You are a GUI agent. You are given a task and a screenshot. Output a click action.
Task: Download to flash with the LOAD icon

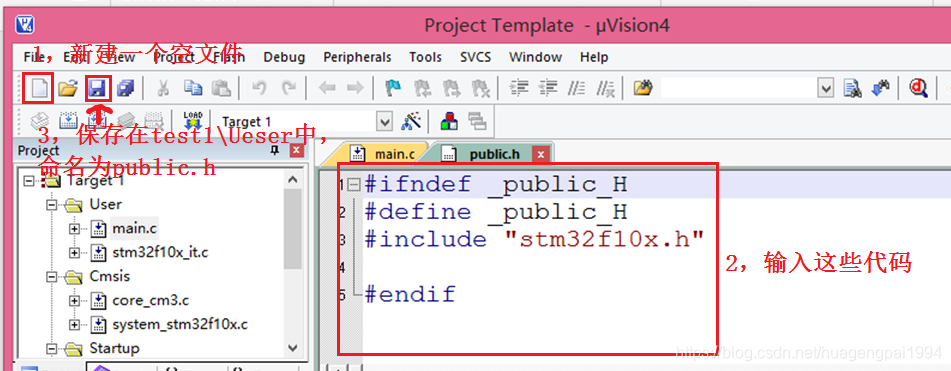click(x=193, y=121)
